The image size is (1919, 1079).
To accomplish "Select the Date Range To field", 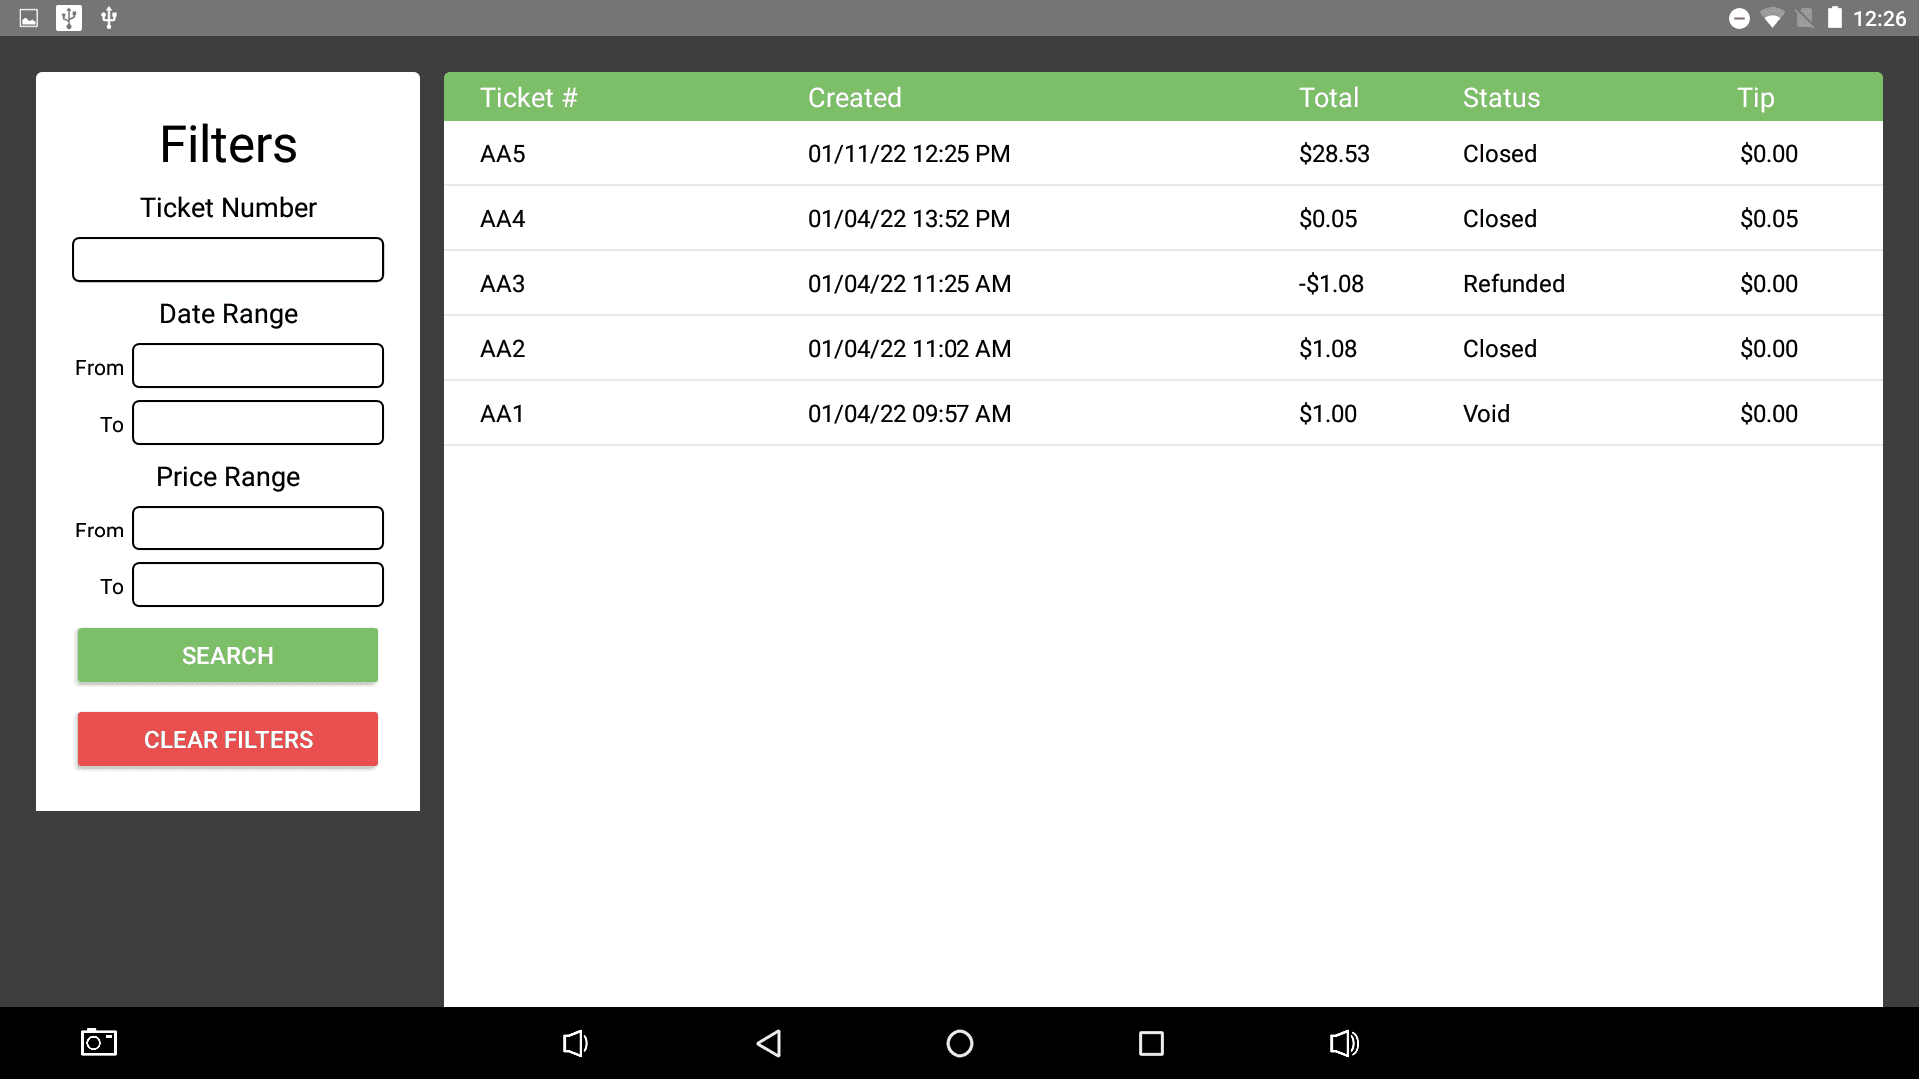I will pyautogui.click(x=258, y=423).
